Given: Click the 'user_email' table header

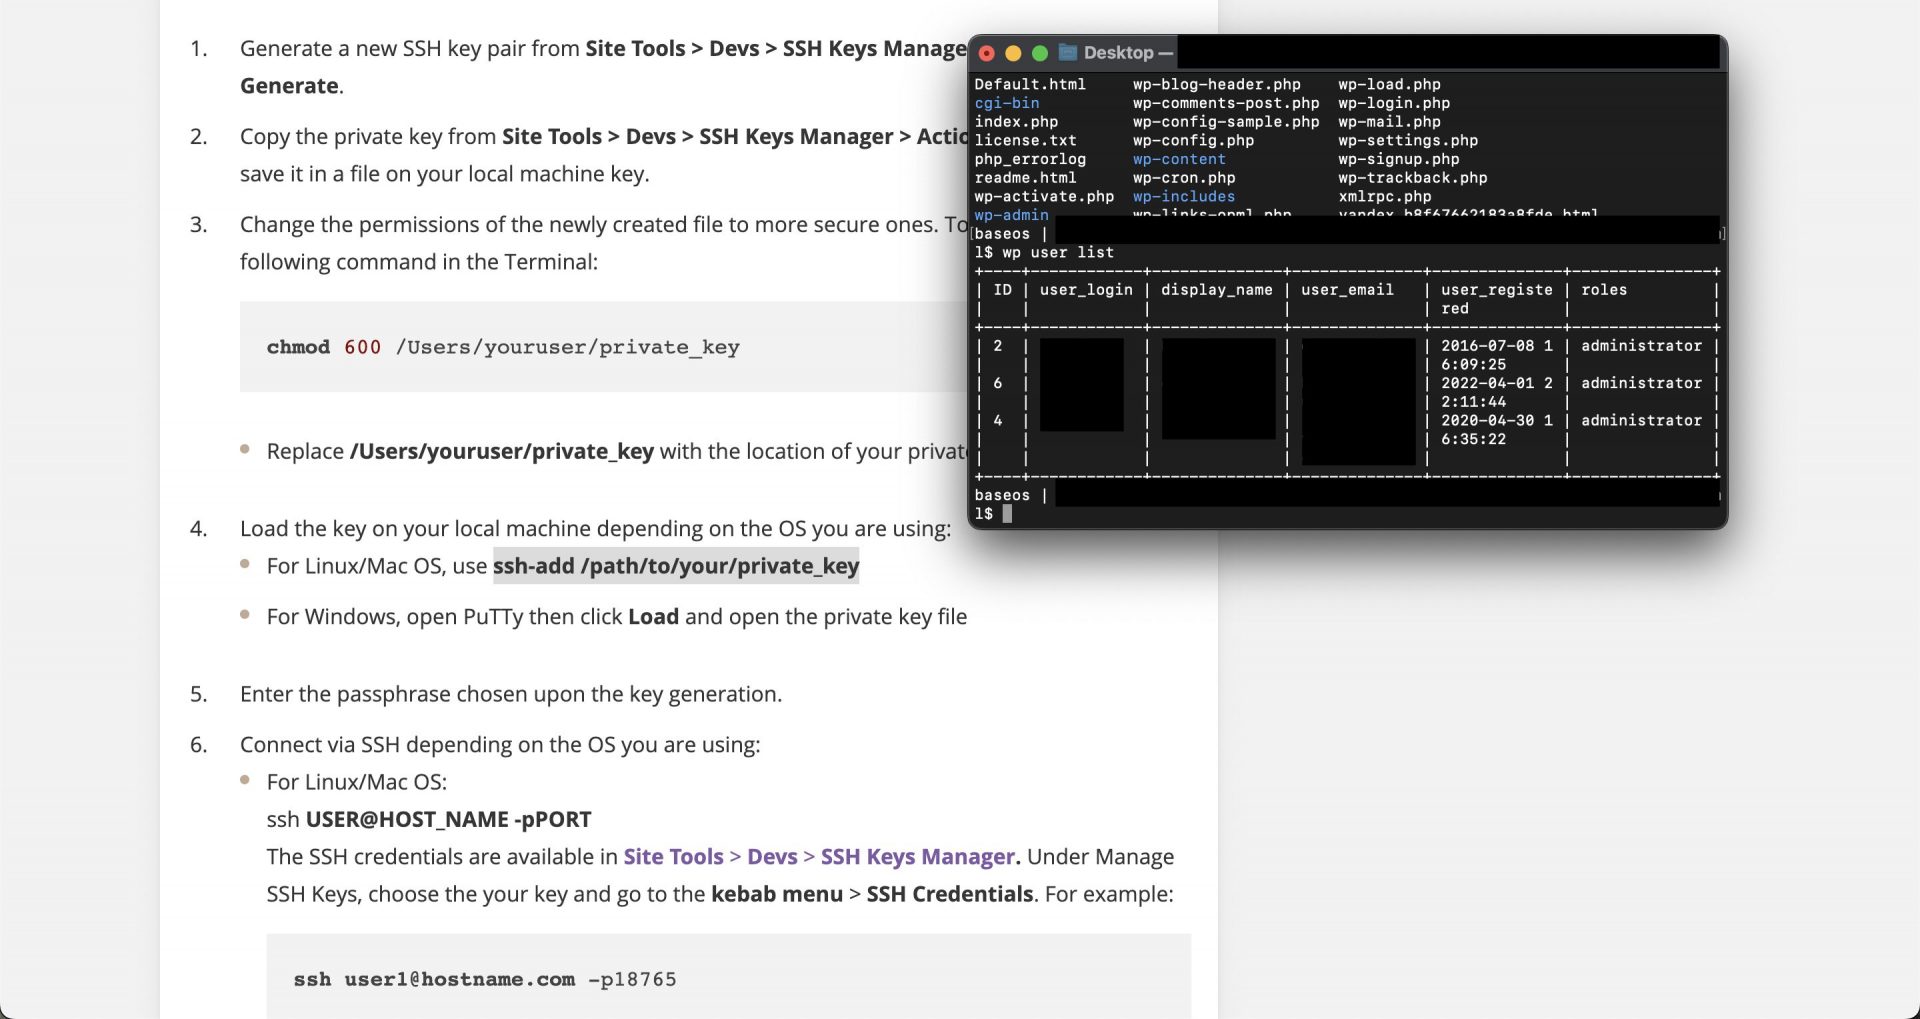Looking at the screenshot, I should pos(1347,290).
